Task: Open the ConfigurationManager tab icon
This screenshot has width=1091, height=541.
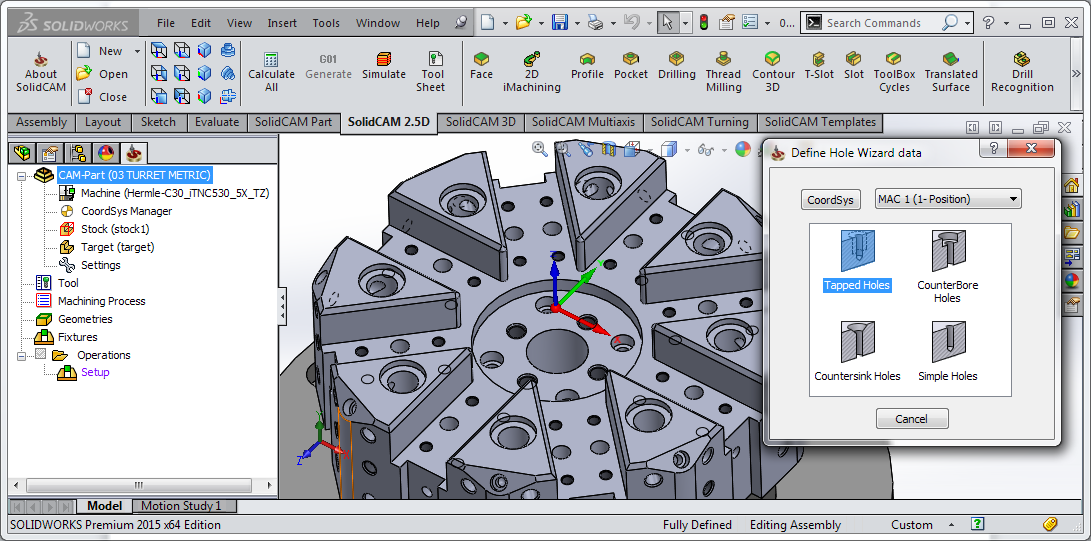Action: point(78,152)
